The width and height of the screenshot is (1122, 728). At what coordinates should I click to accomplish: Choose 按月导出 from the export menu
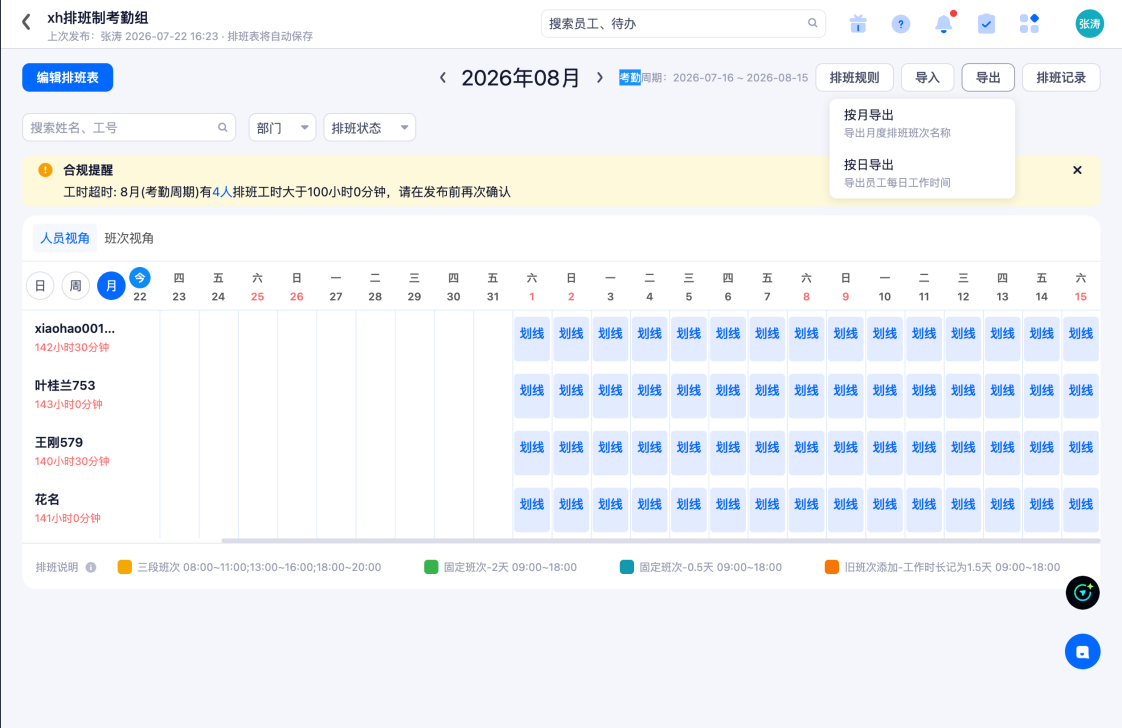click(x=922, y=123)
